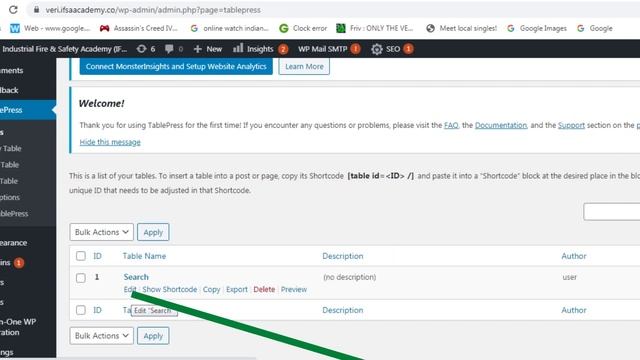
Task: Follow the FAQ link
Action: pyautogui.click(x=451, y=125)
